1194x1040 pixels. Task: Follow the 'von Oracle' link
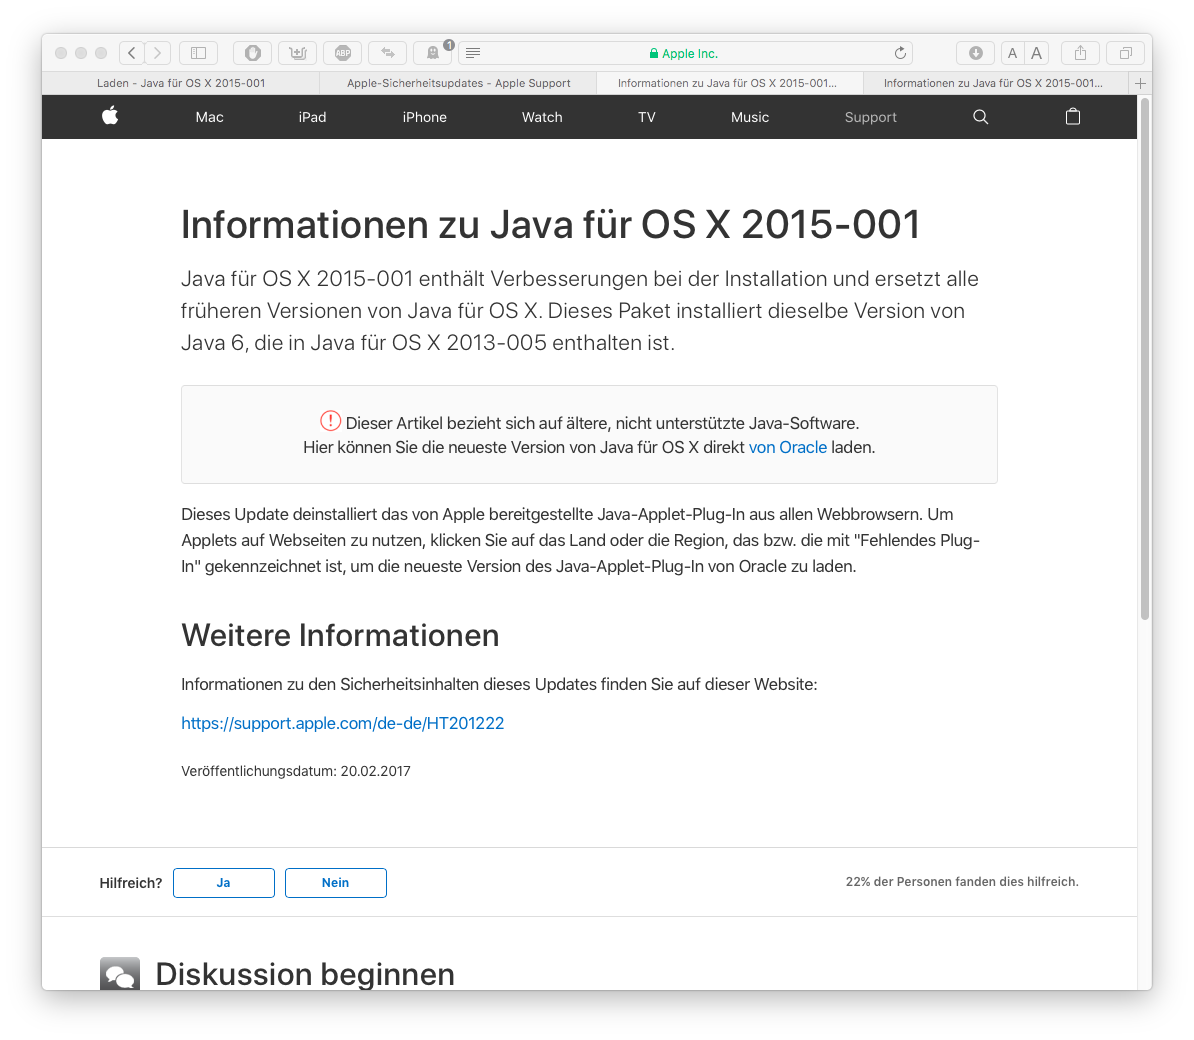point(787,447)
